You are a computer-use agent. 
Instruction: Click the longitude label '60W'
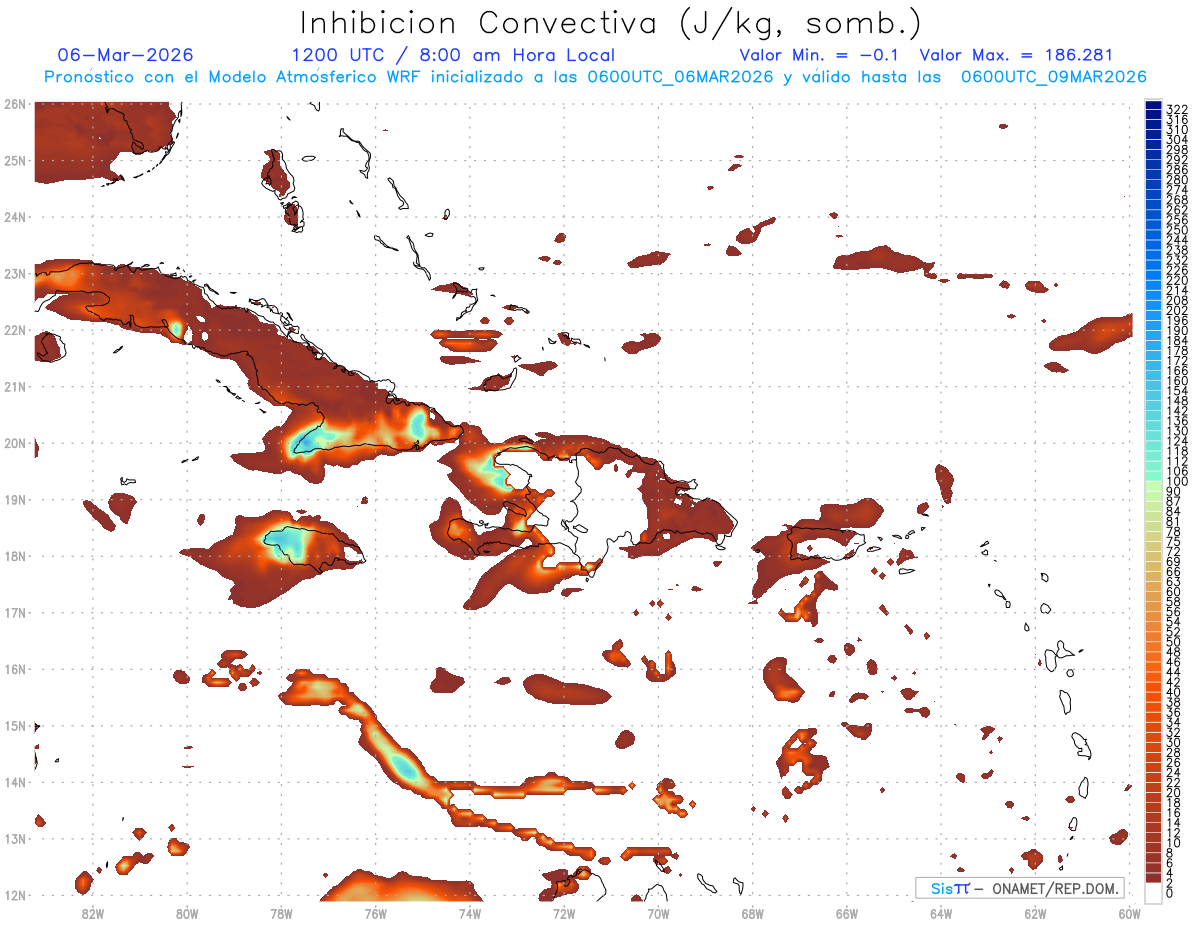(x=1129, y=912)
